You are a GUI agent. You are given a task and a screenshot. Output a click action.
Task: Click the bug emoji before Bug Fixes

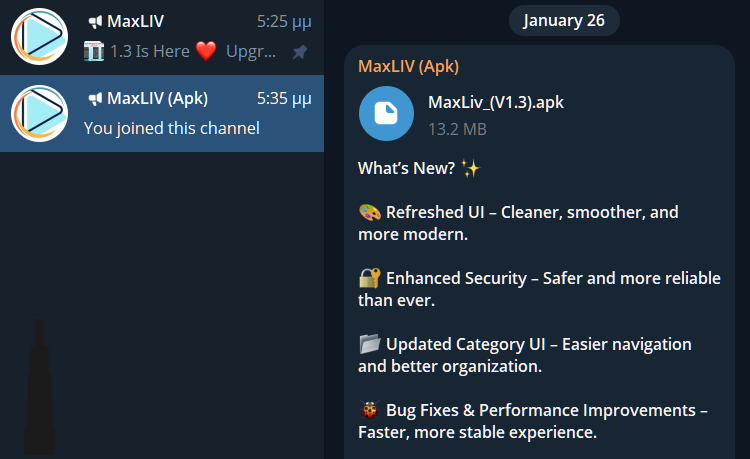369,410
